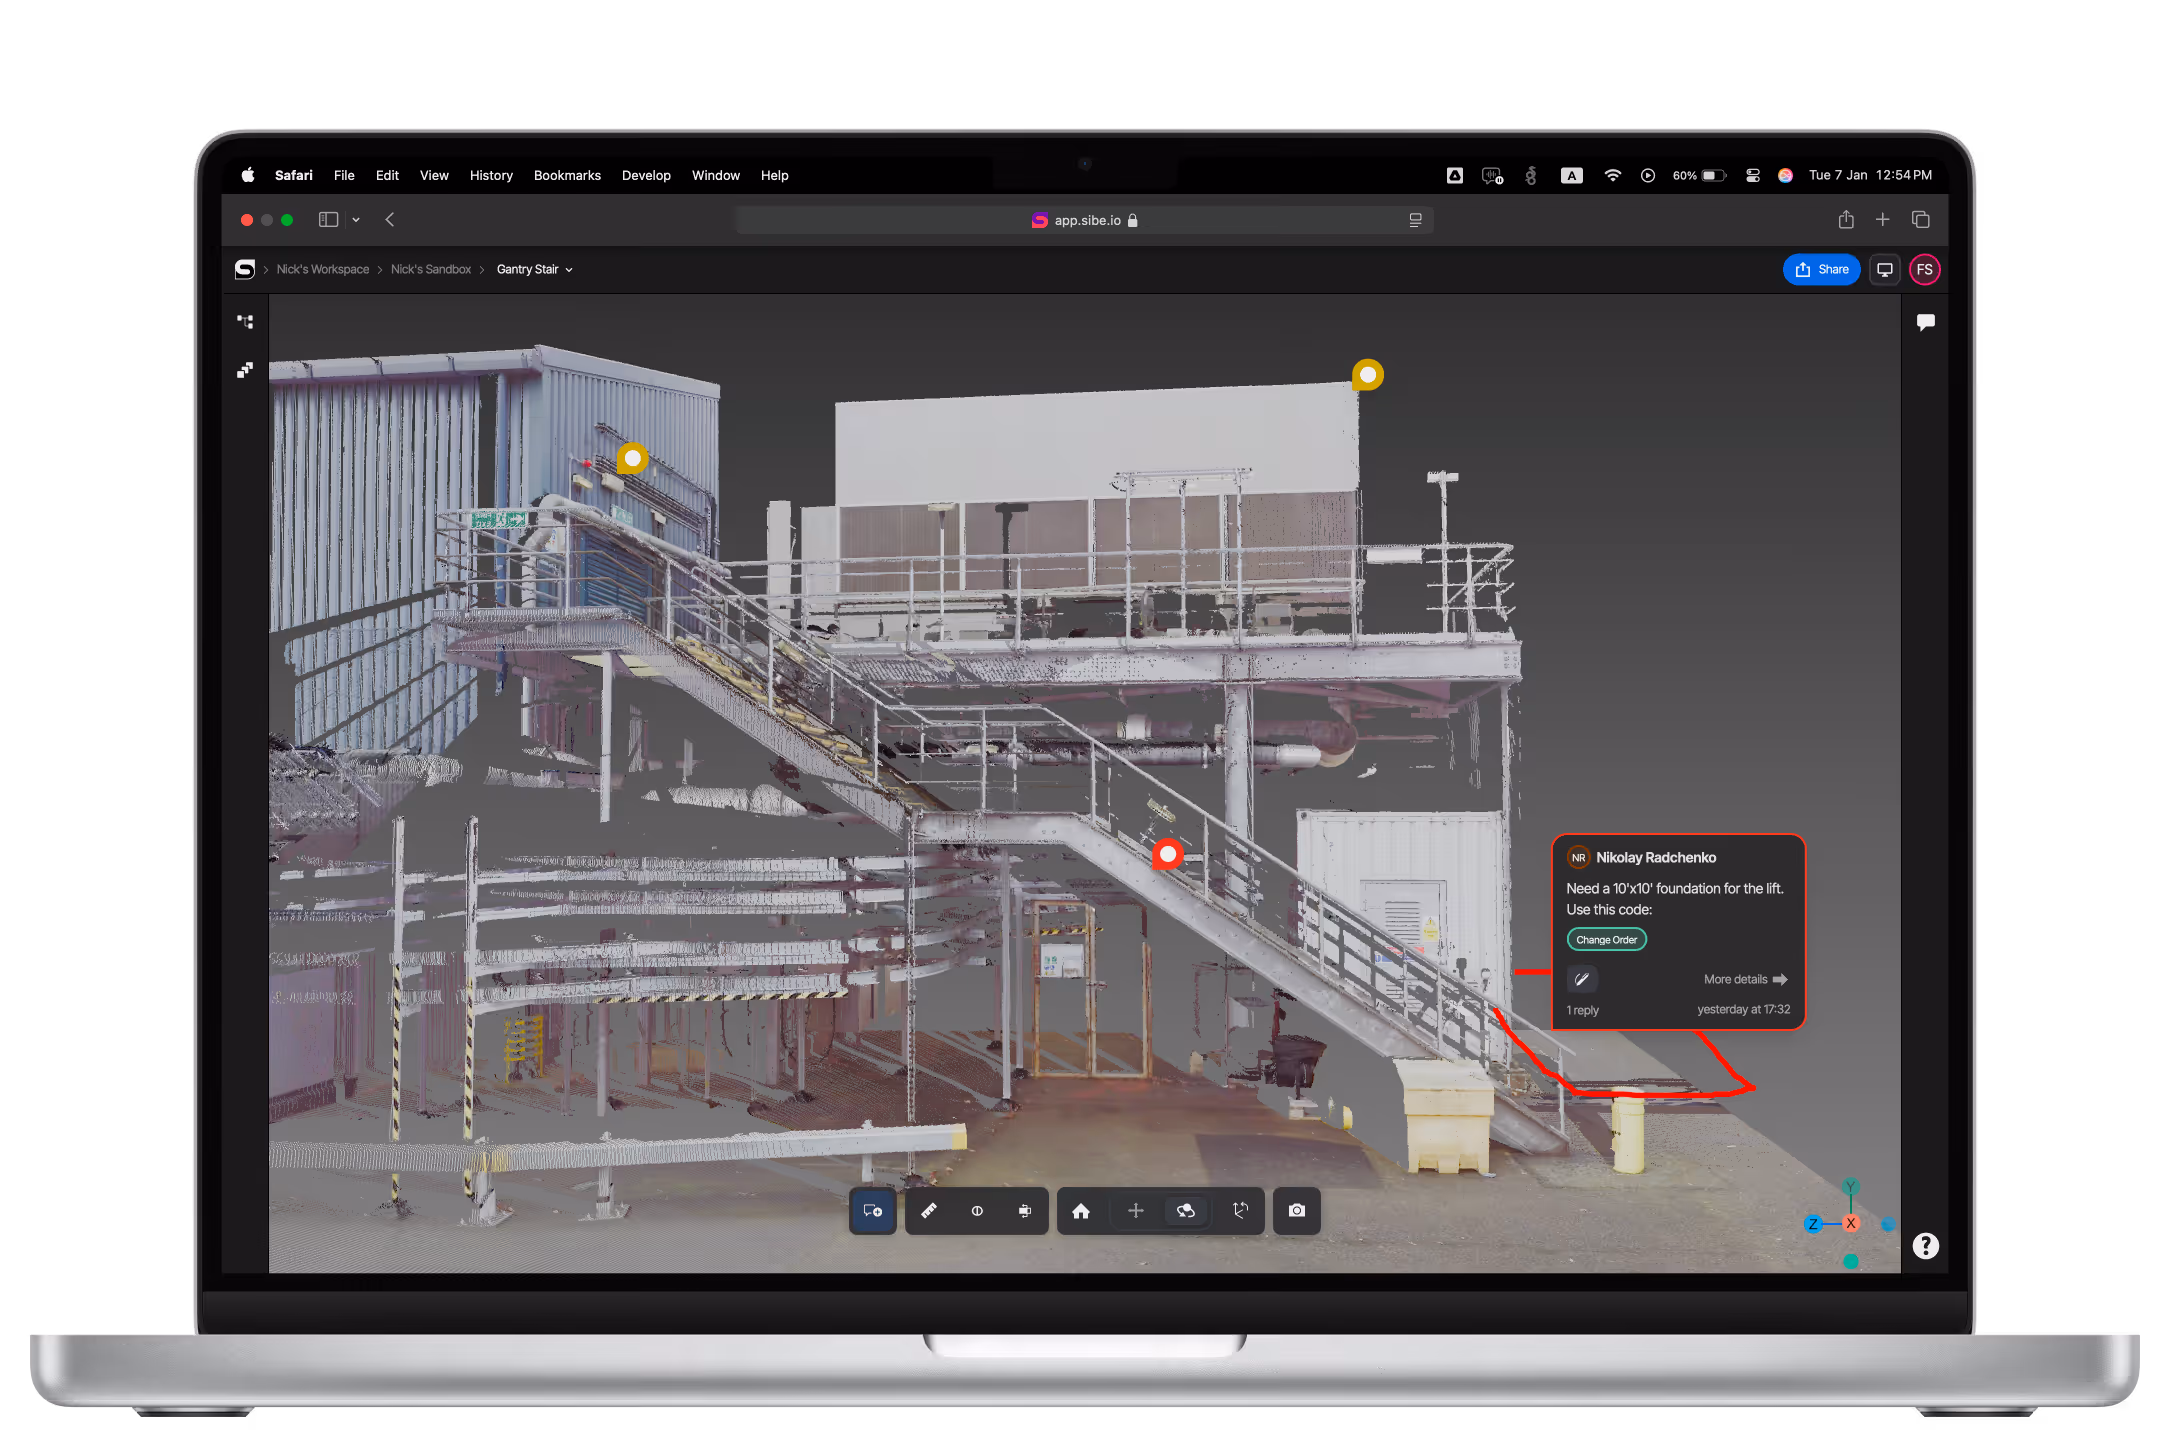Click the date and time clock

[x=1870, y=175]
